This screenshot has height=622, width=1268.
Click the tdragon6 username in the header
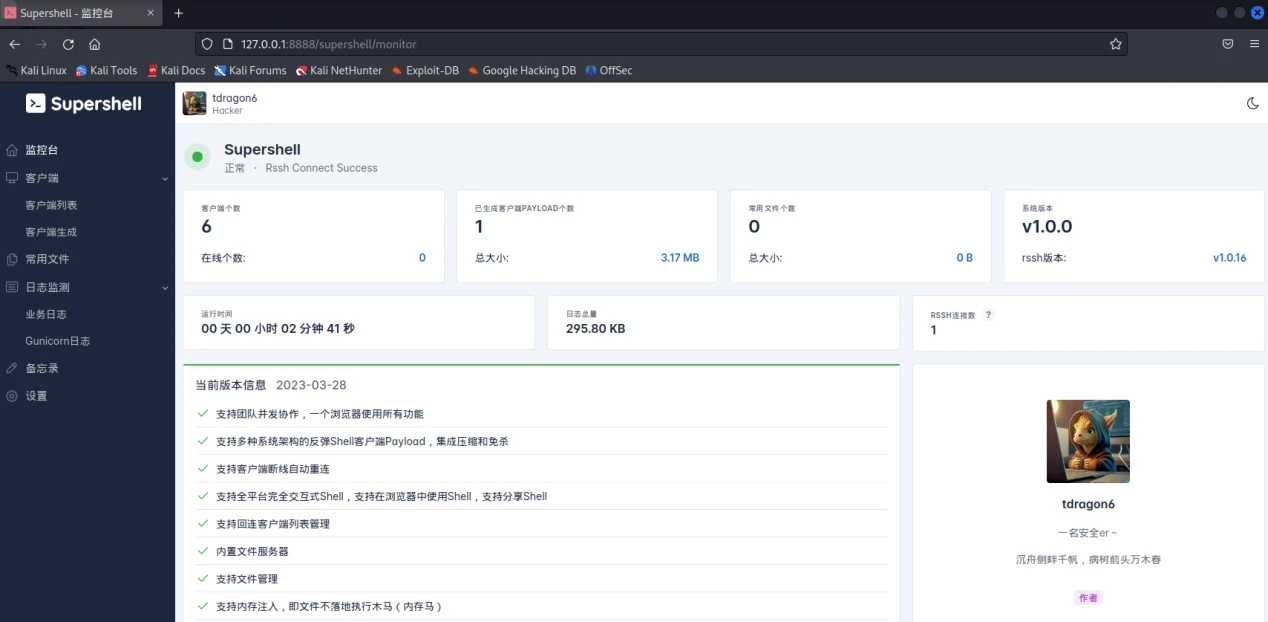click(x=235, y=98)
